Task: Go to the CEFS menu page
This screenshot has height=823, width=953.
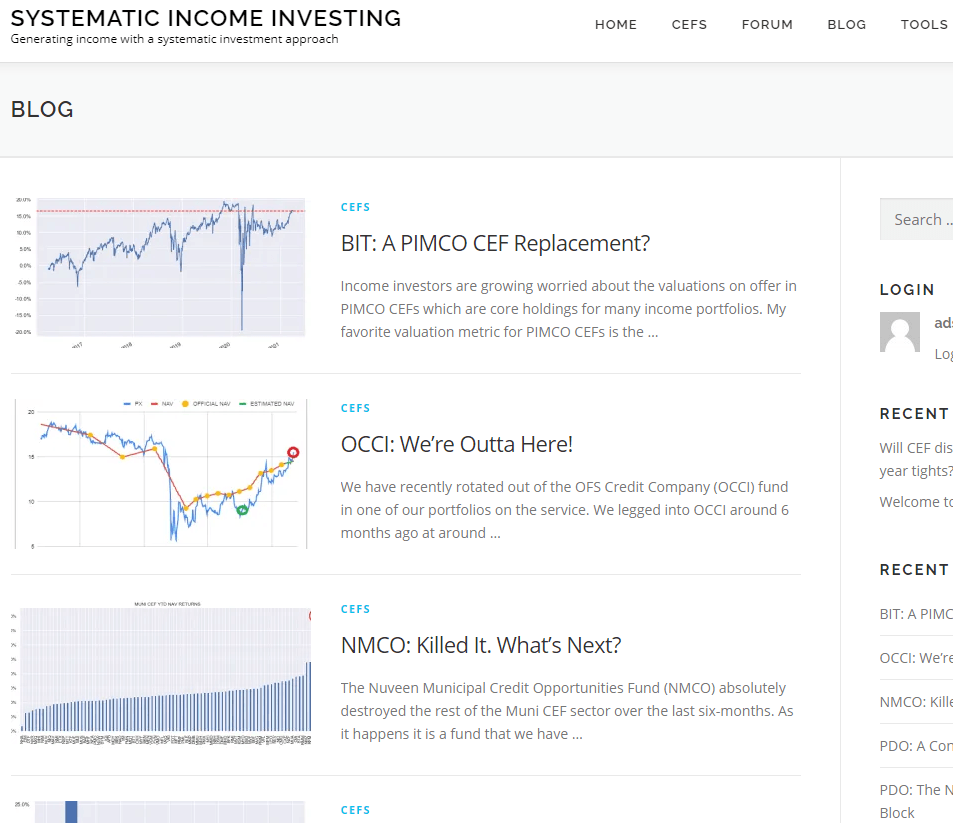Action: point(689,25)
